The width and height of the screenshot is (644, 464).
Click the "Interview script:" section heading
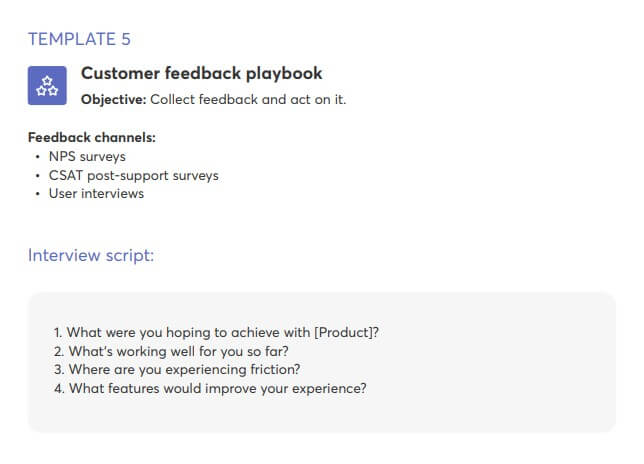click(x=91, y=255)
